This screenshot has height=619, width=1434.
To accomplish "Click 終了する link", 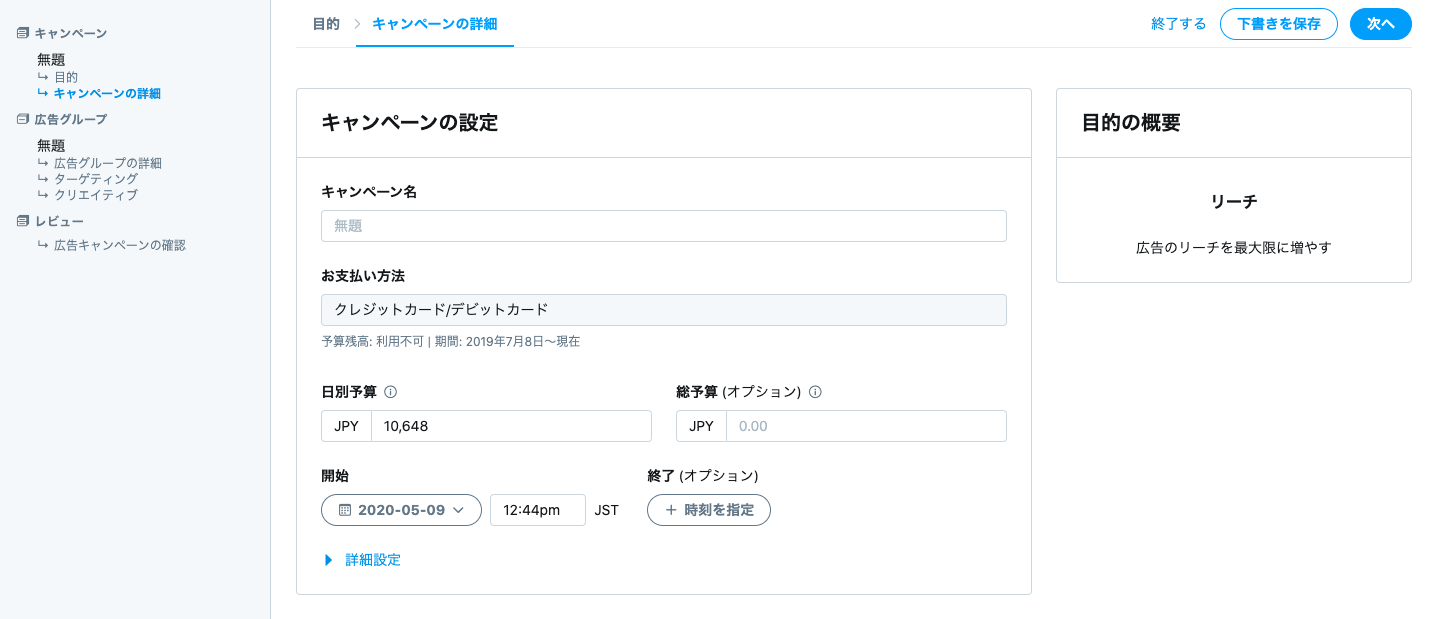I will pyautogui.click(x=1179, y=24).
